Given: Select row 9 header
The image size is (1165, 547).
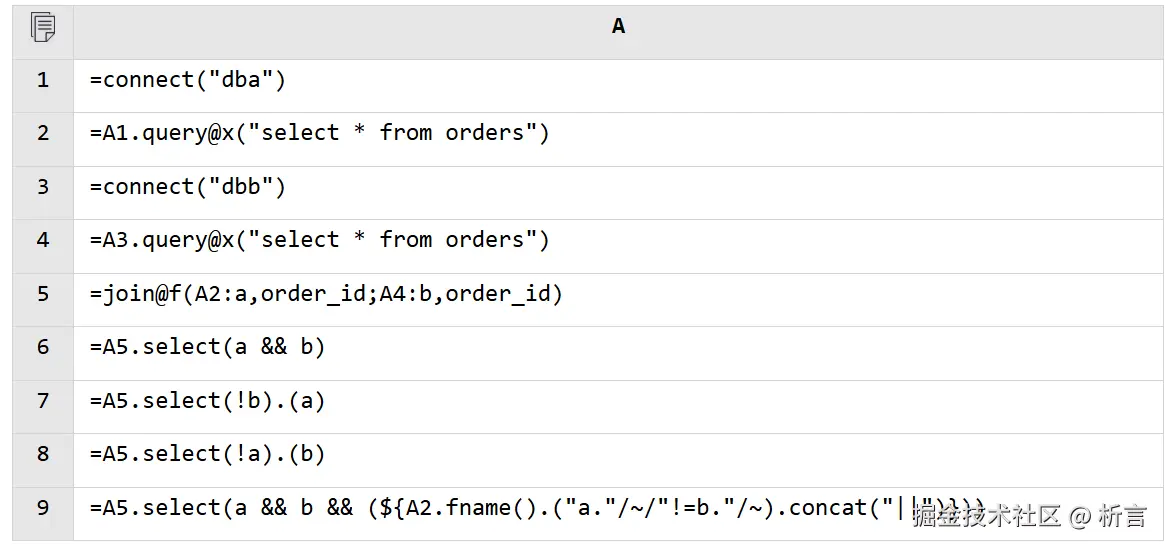Looking at the screenshot, I should 43,508.
